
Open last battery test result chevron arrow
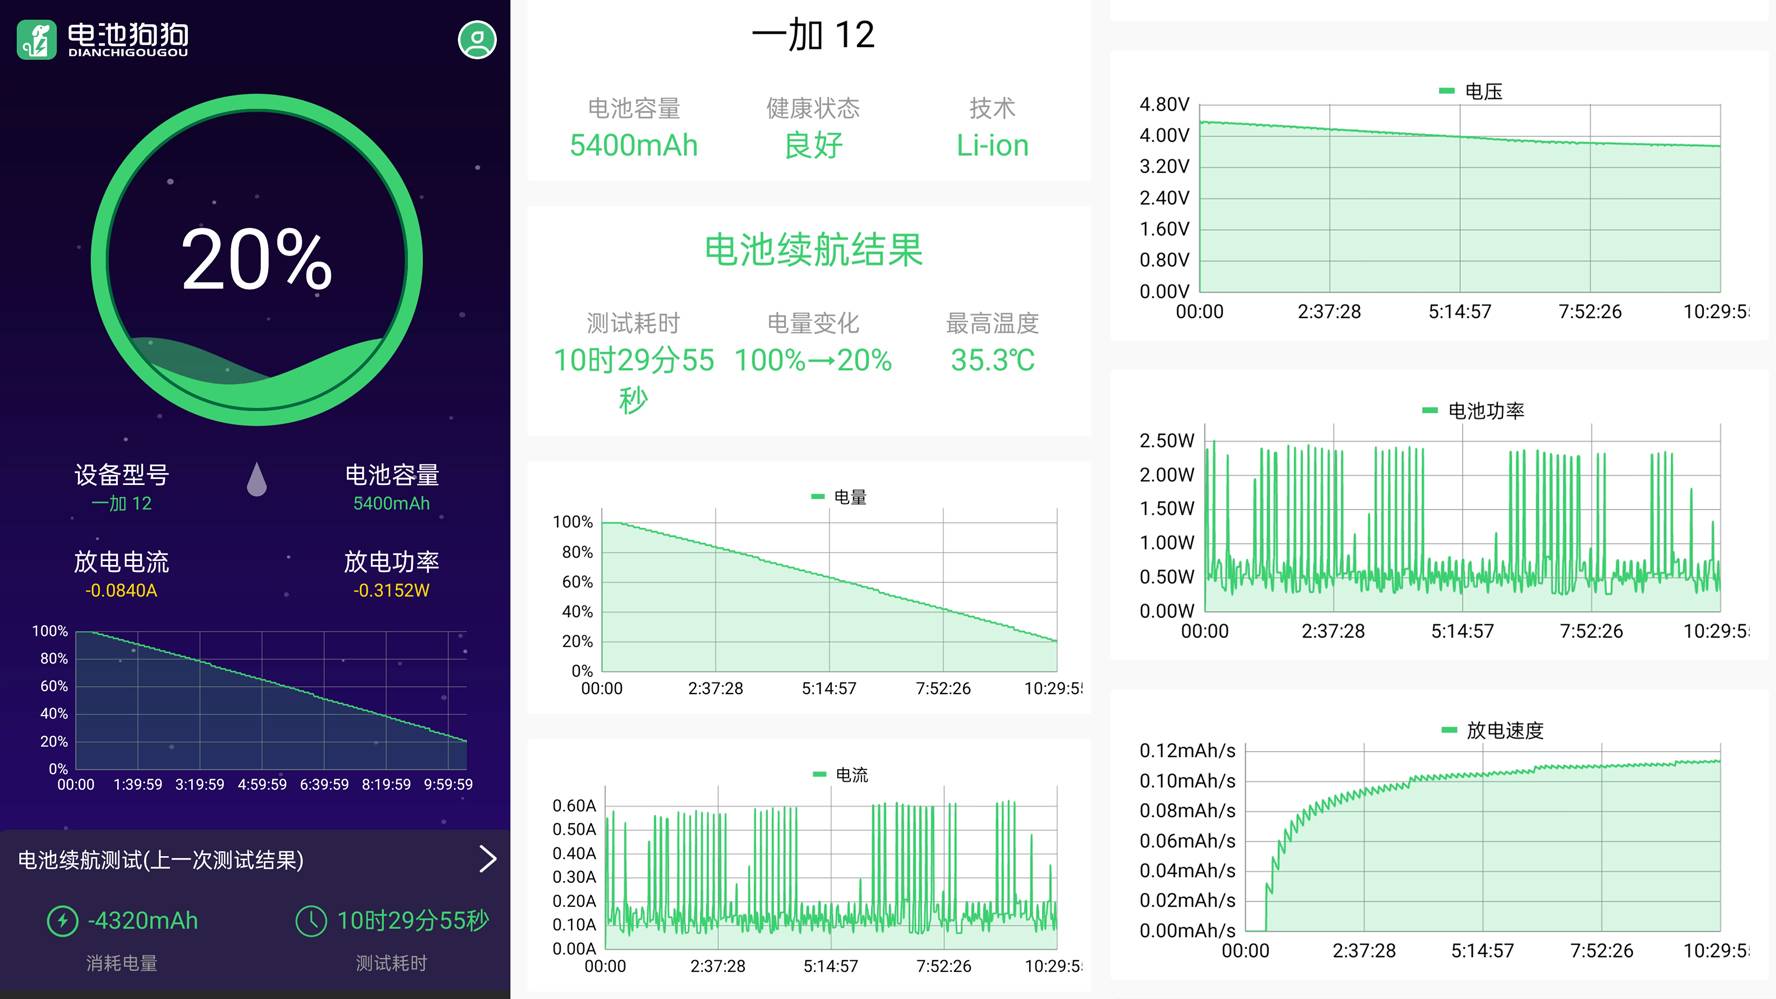[x=487, y=859]
